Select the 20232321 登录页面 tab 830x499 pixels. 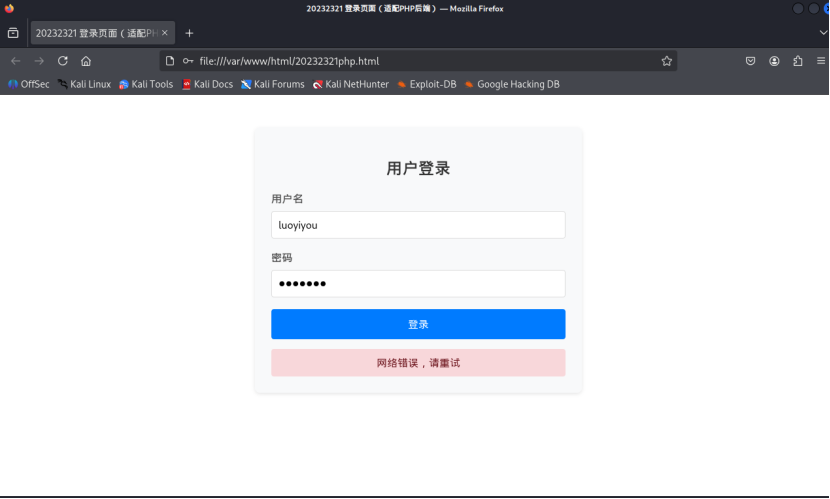[103, 33]
